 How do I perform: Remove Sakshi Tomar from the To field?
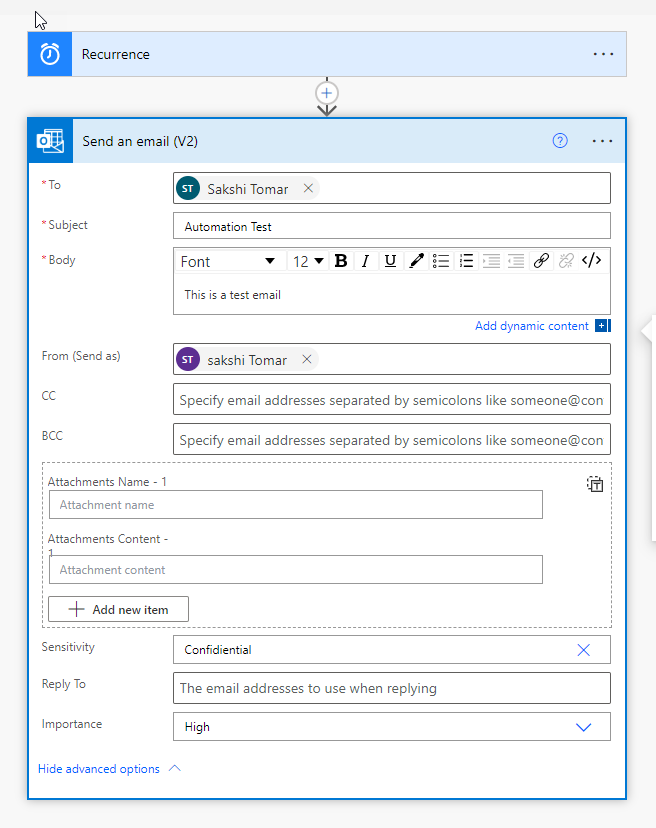(308, 188)
